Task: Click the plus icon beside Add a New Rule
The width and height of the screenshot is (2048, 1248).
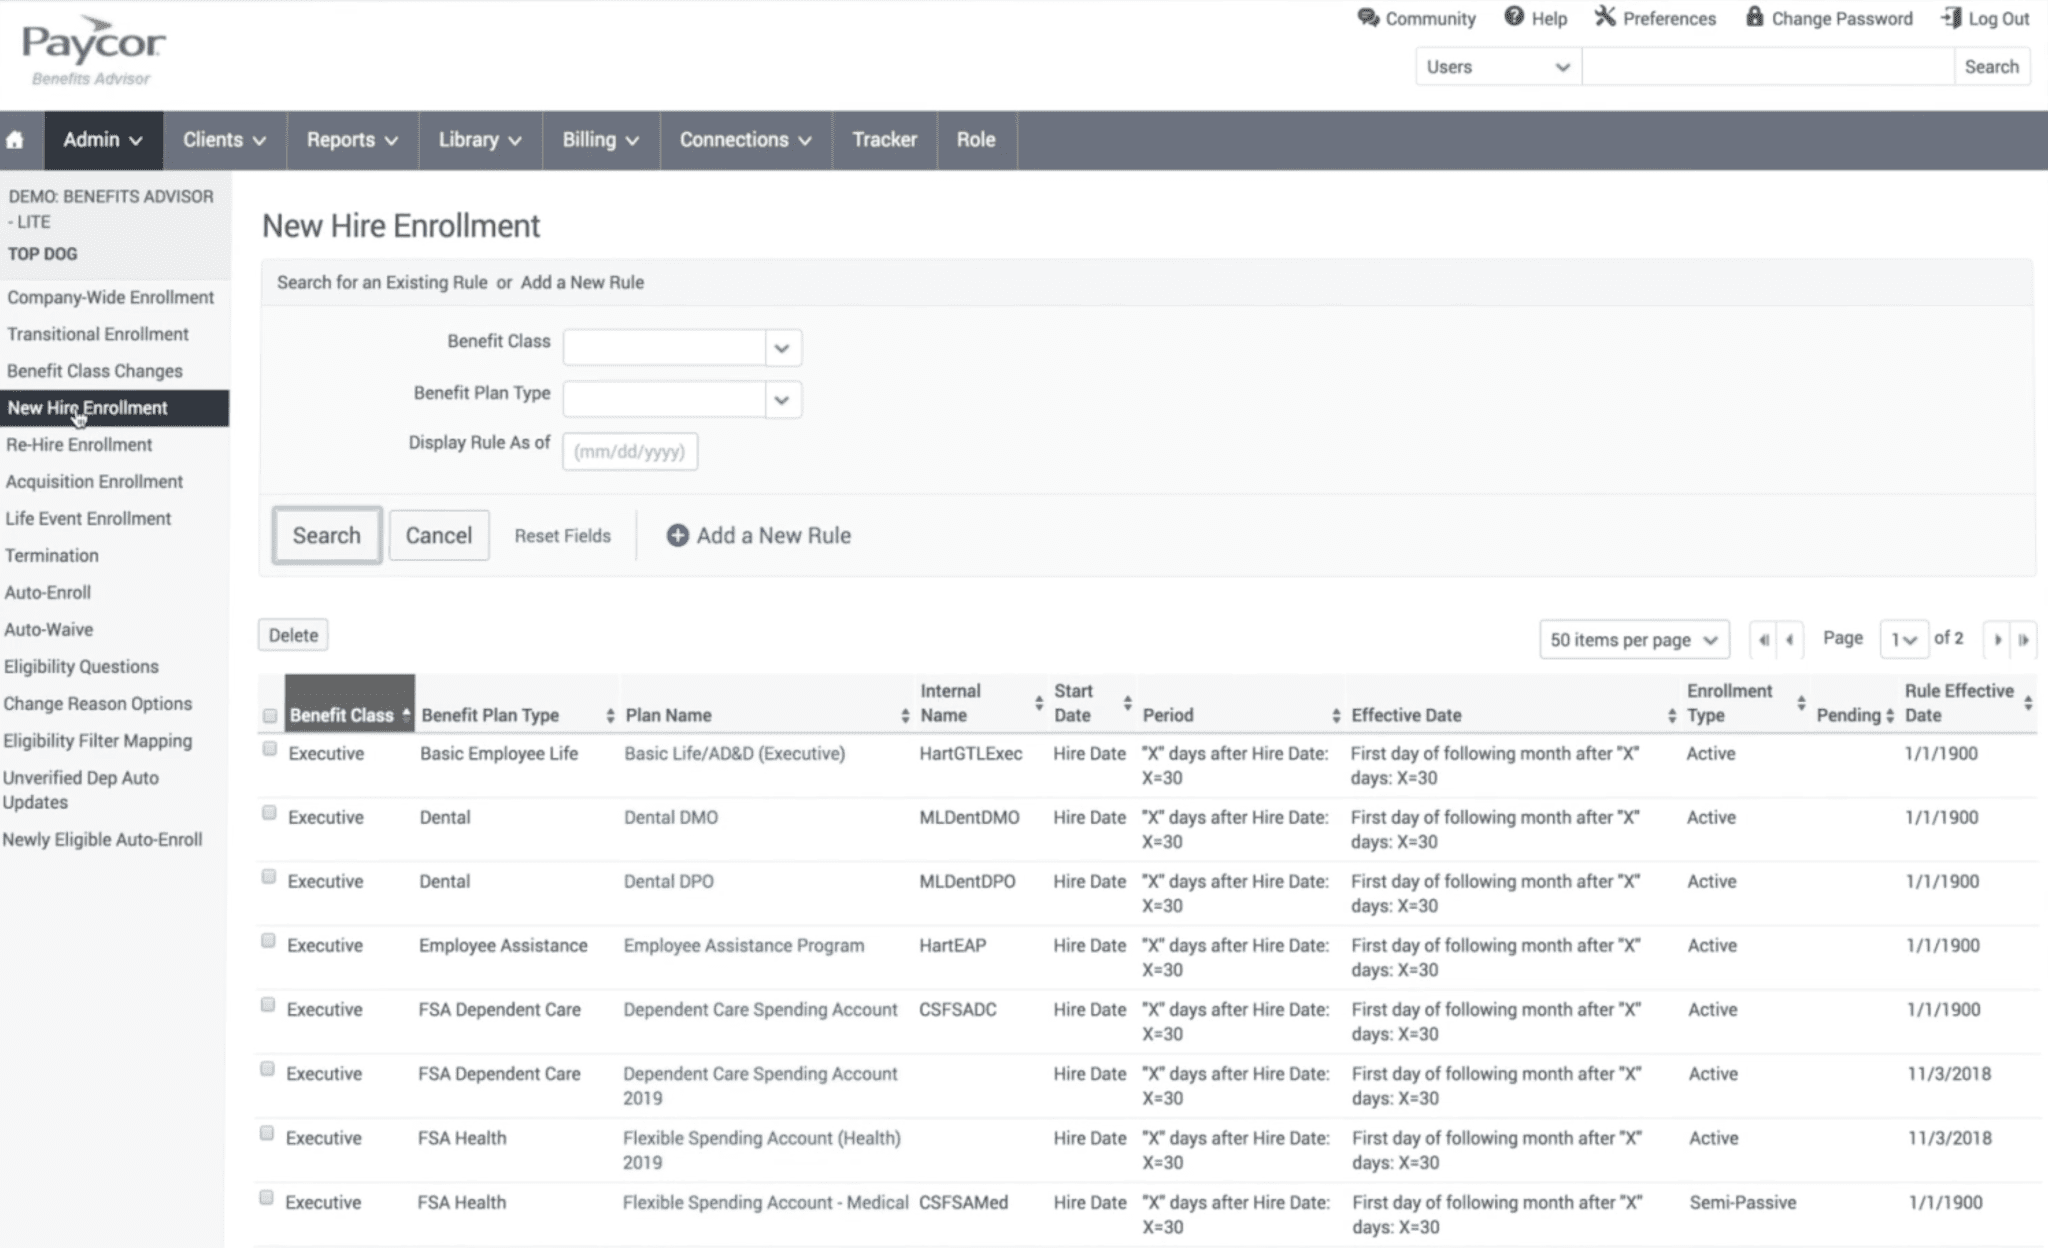Action: (676, 535)
